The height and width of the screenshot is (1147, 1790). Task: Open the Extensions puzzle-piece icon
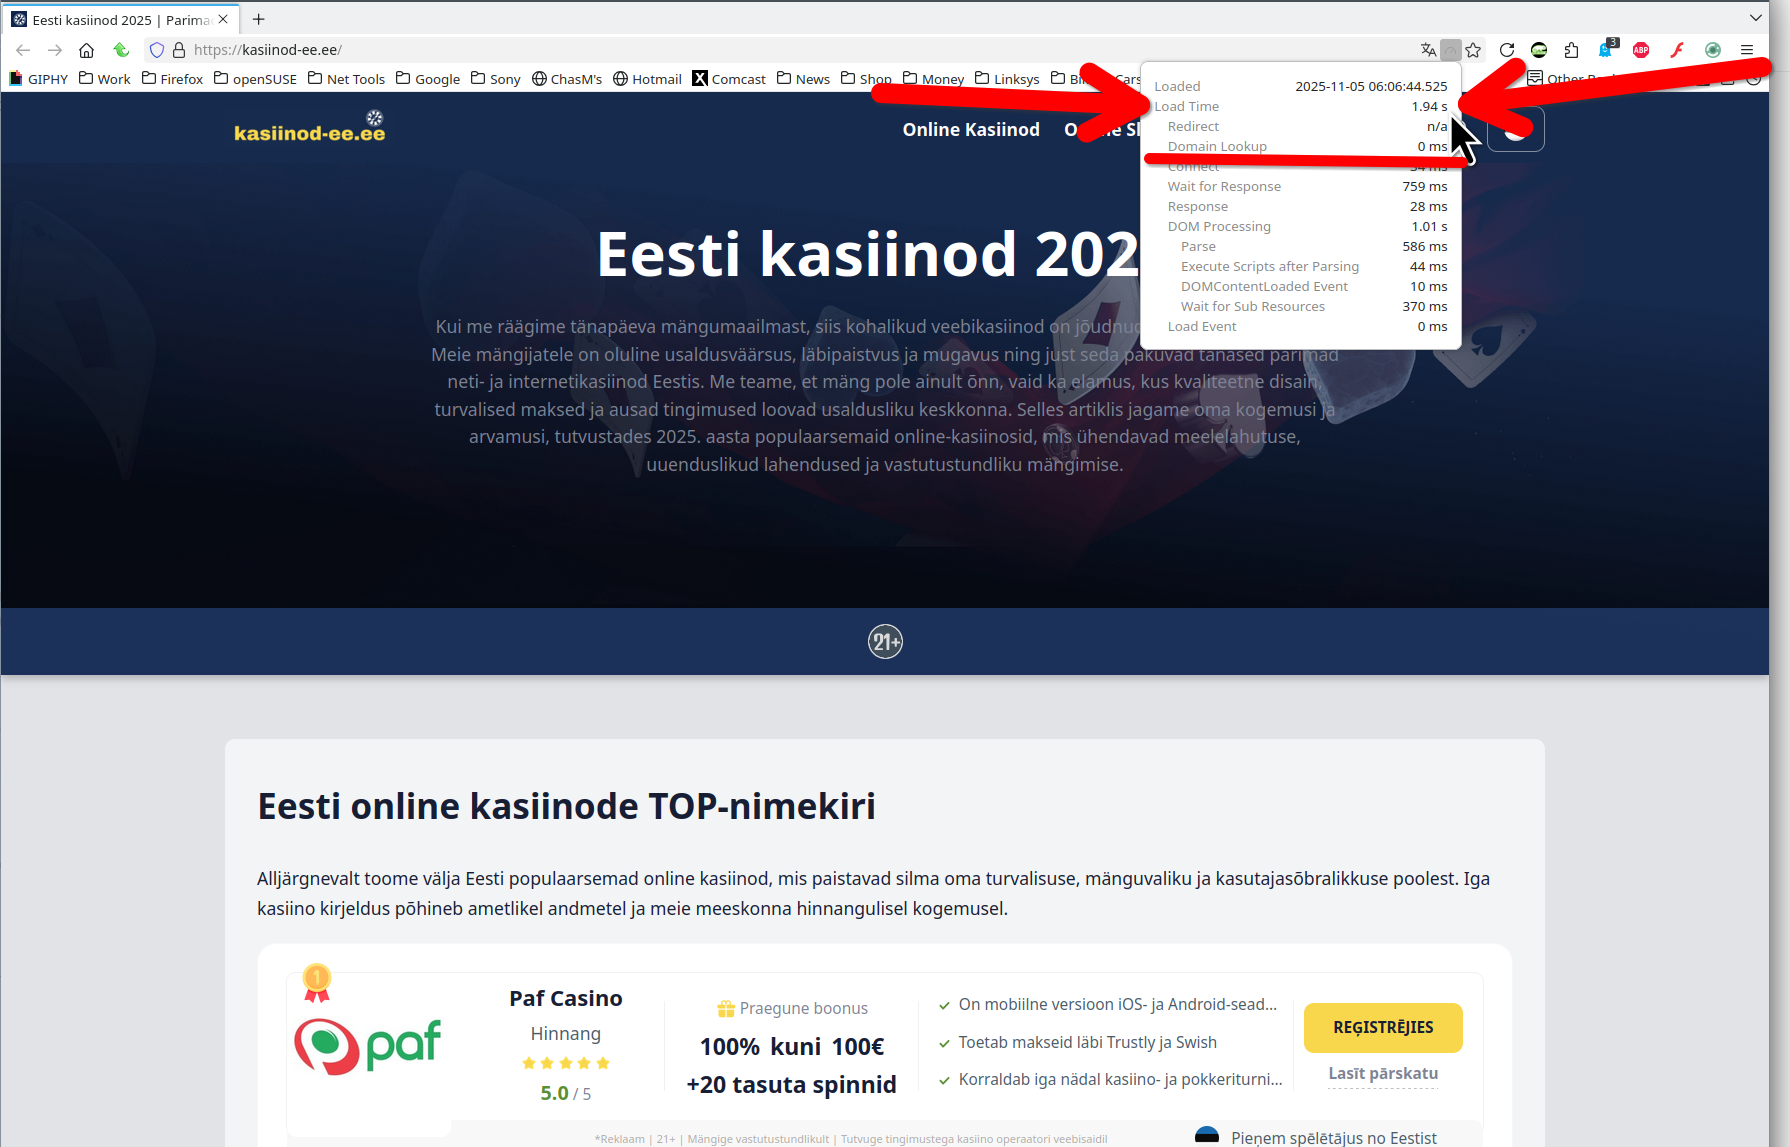(x=1572, y=50)
